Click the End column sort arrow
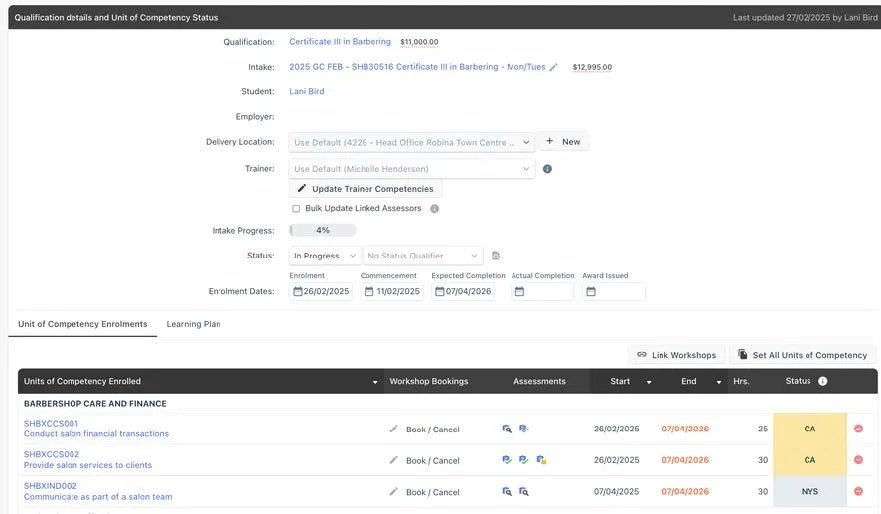 click(x=719, y=382)
